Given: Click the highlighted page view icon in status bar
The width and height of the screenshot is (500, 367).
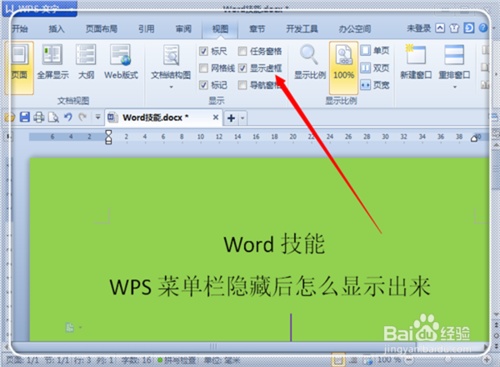Looking at the screenshot, I should 338,360.
